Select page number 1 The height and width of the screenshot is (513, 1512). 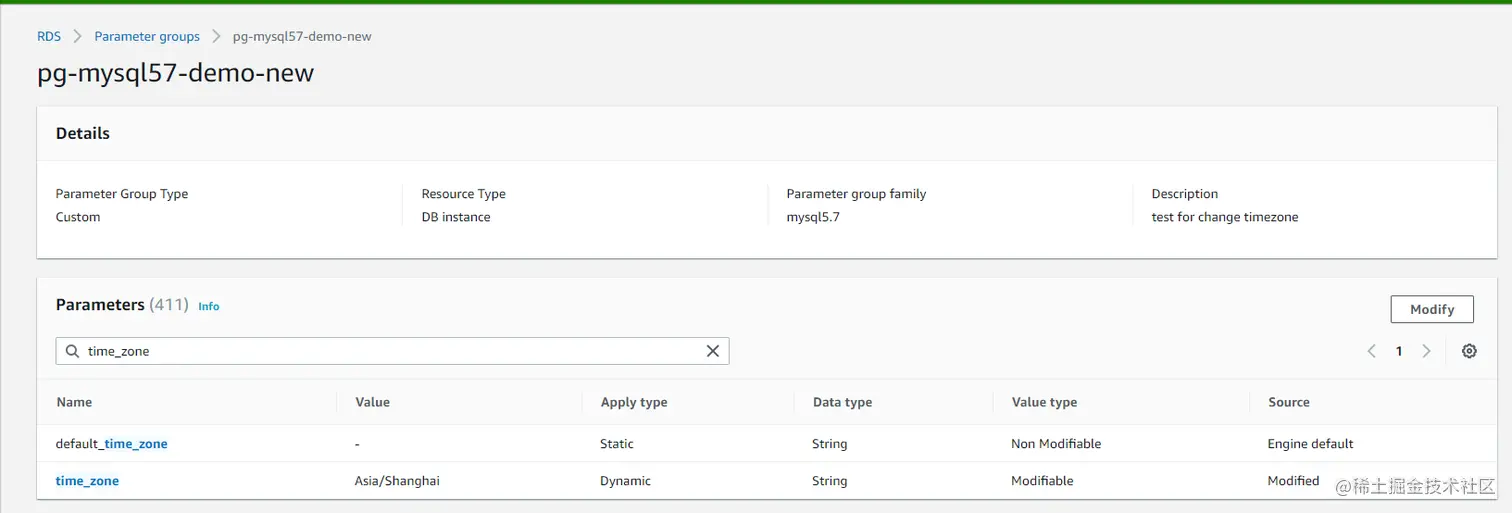1399,351
